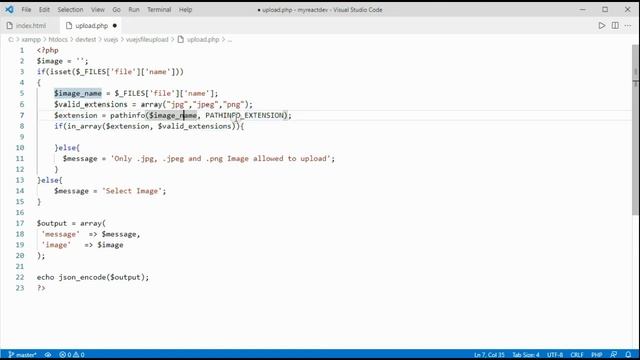
Task: Click line number 9 in the gutter
Action: 22,137
